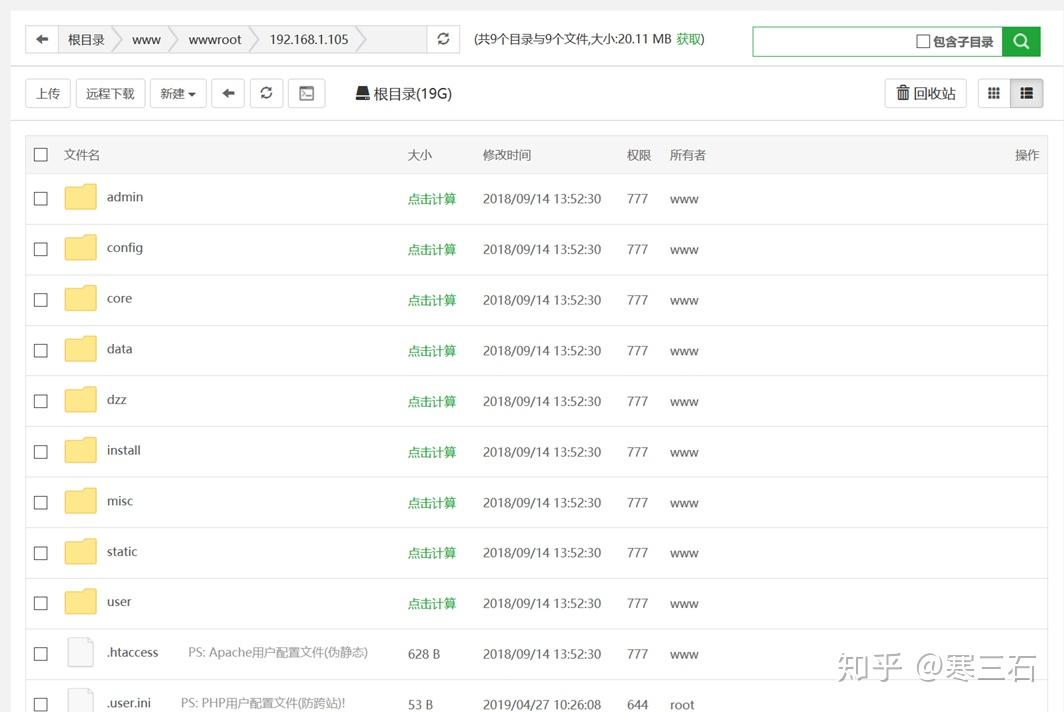
Task: Click the 文件名 column header
Action: [x=81, y=155]
